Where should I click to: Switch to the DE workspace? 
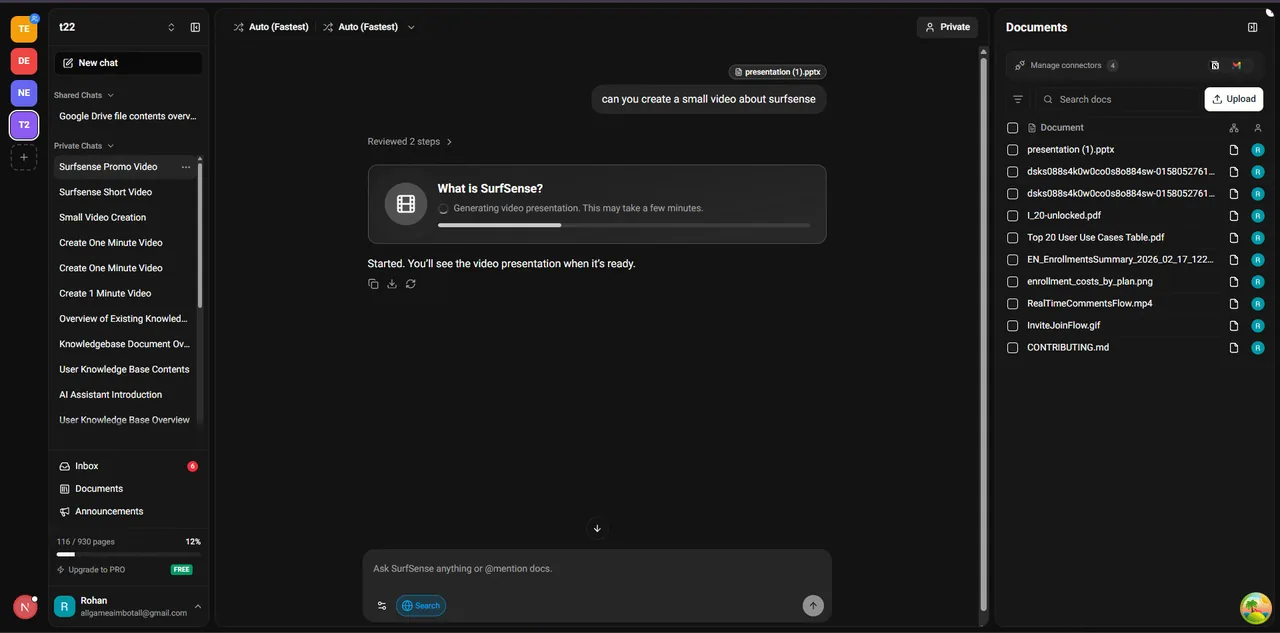[24, 61]
